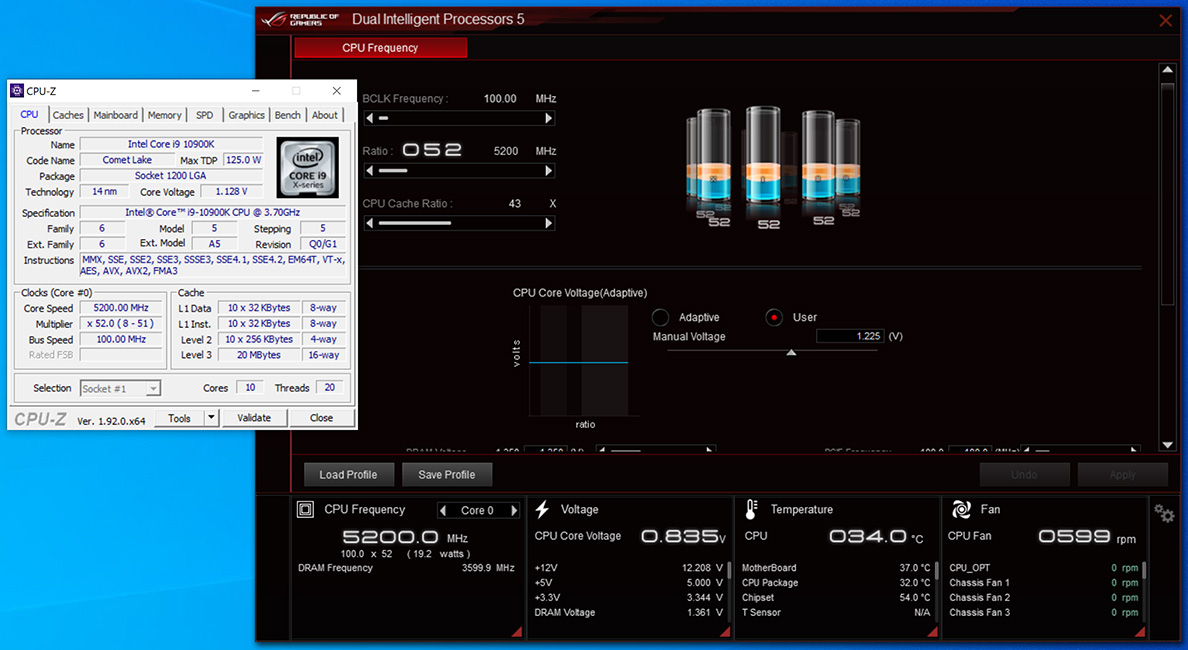Select the Adaptive voltage mode radio button

coord(661,317)
